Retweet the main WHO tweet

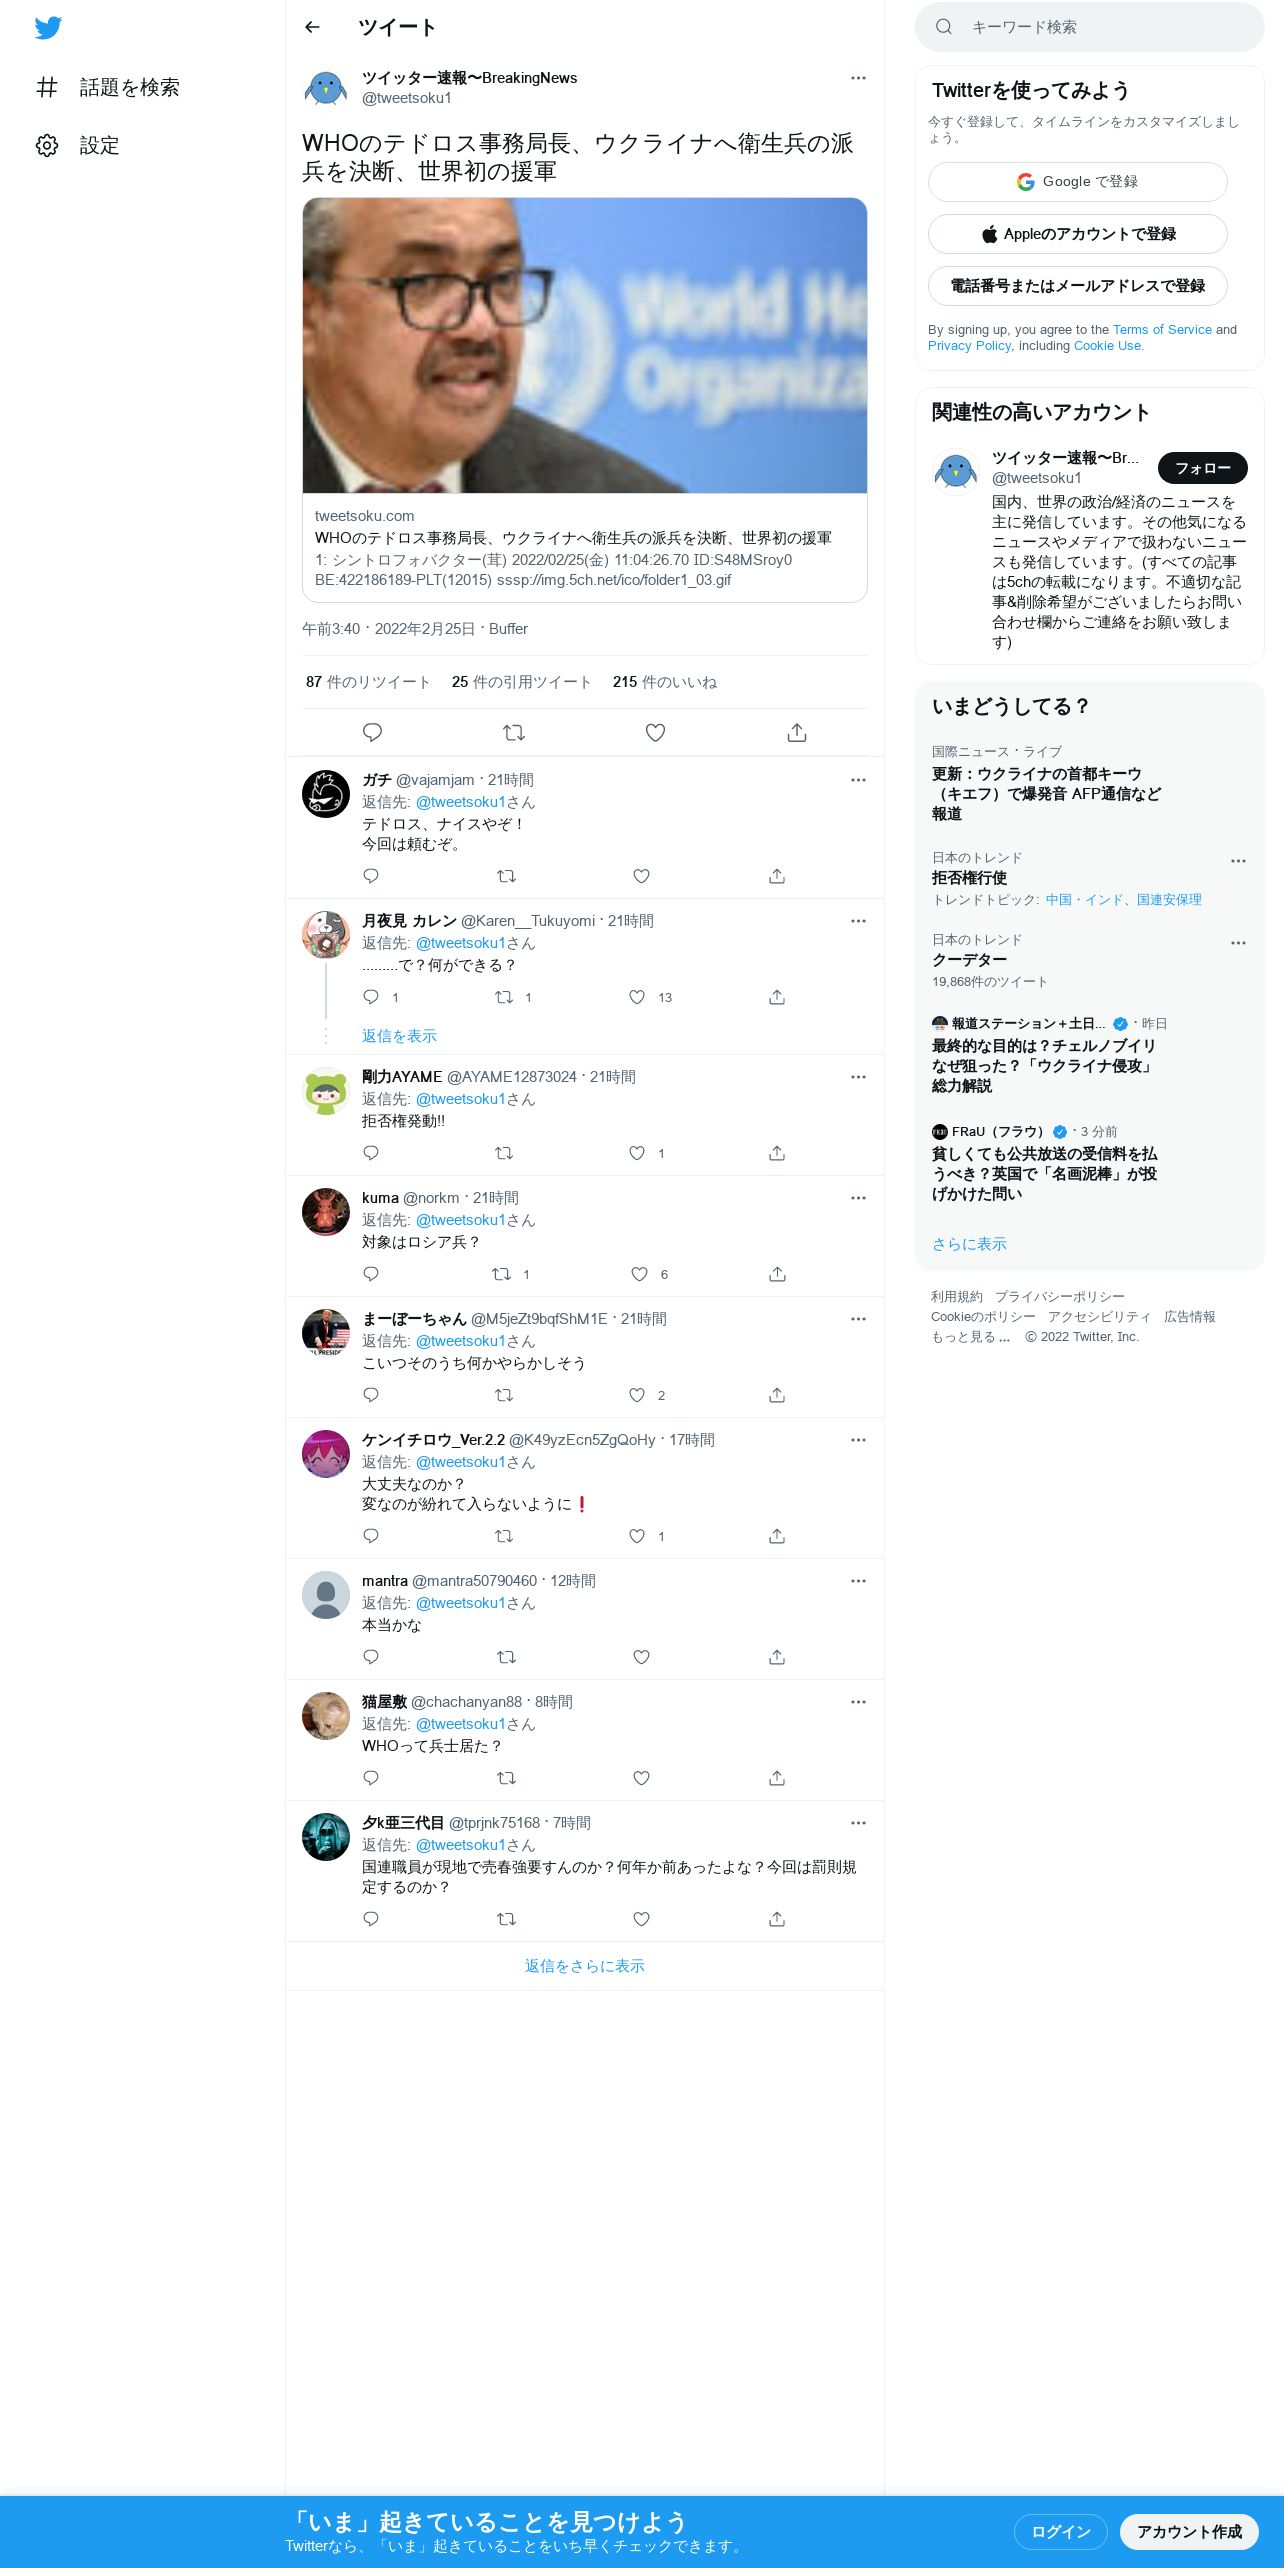(514, 732)
